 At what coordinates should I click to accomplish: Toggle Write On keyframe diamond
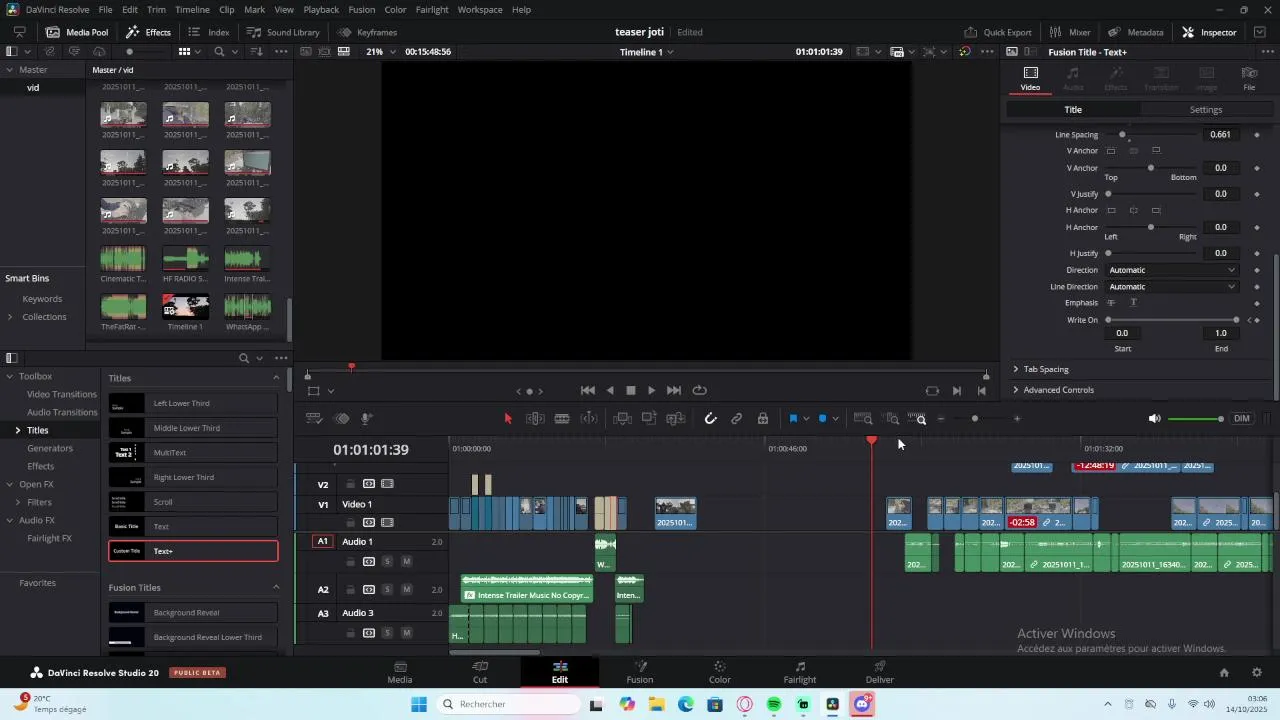click(1257, 321)
